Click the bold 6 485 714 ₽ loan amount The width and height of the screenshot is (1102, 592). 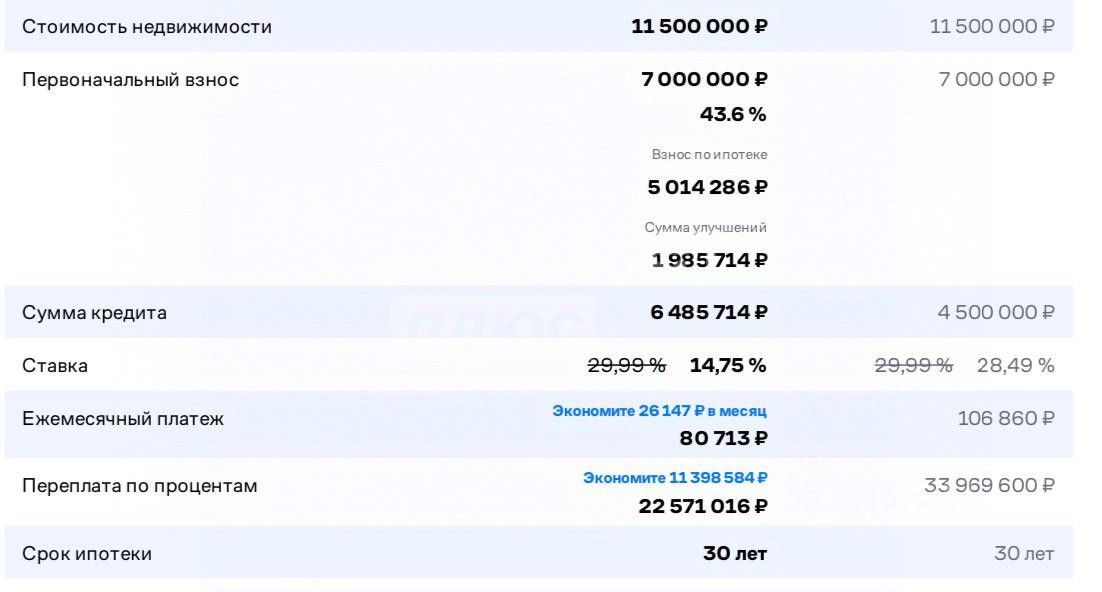pyautogui.click(x=709, y=311)
